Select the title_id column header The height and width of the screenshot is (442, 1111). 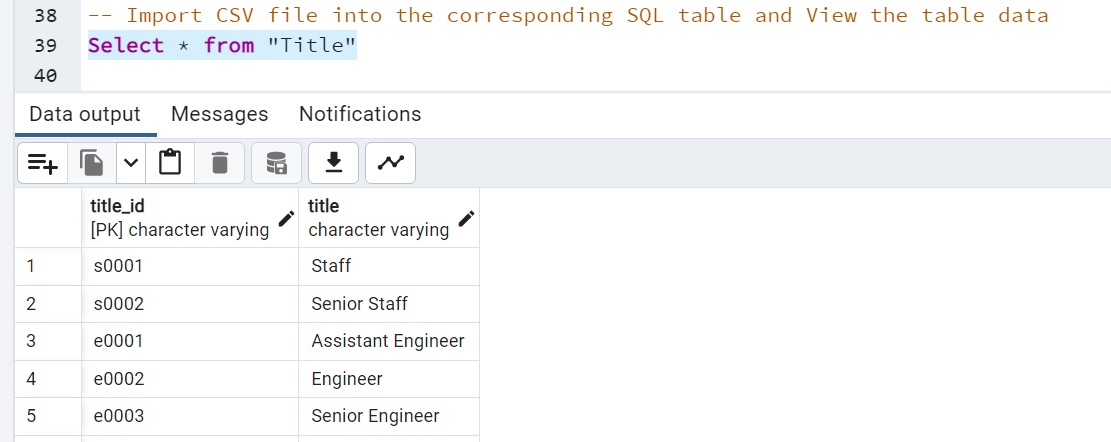190,217
